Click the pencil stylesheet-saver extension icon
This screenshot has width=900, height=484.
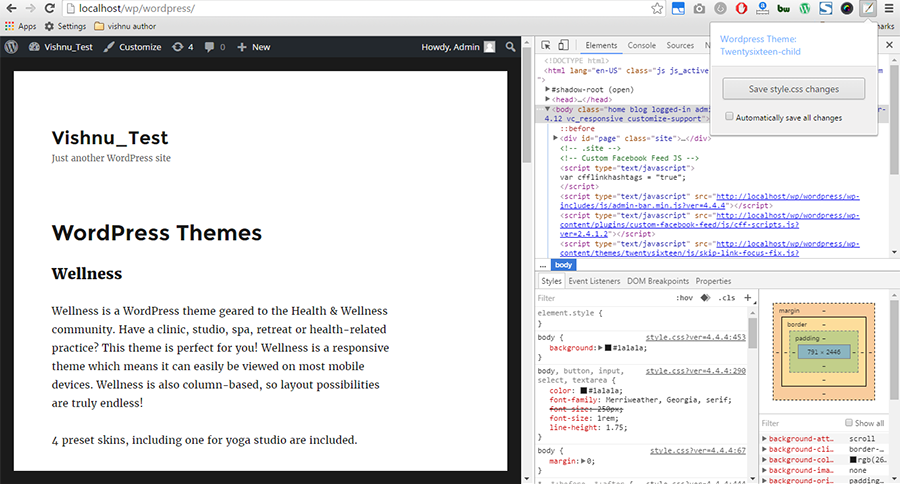tap(868, 9)
